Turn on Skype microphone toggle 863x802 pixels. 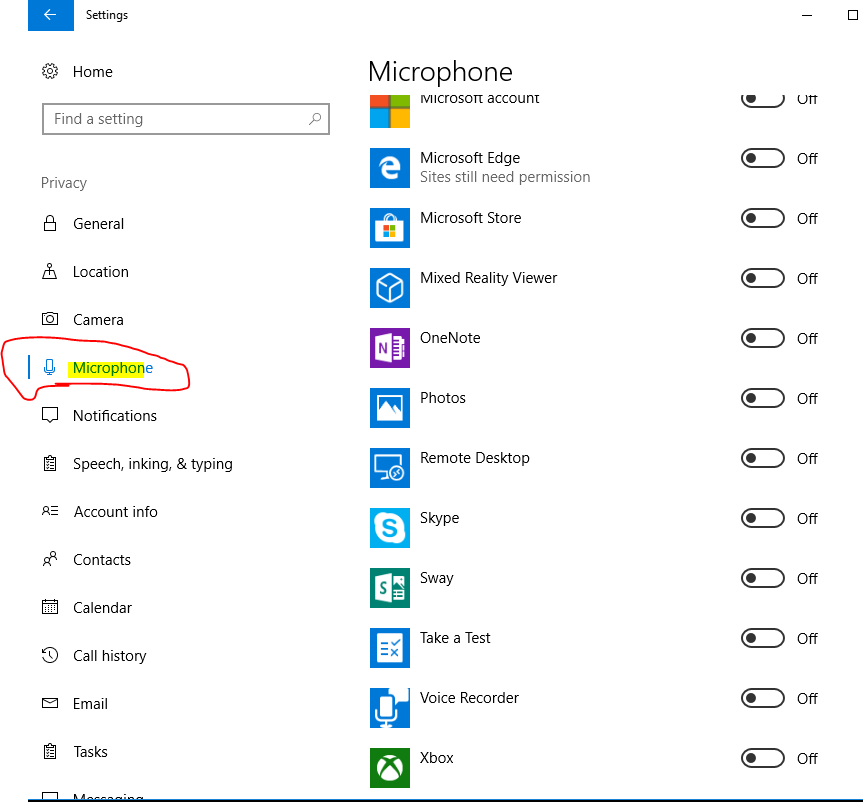click(x=762, y=519)
